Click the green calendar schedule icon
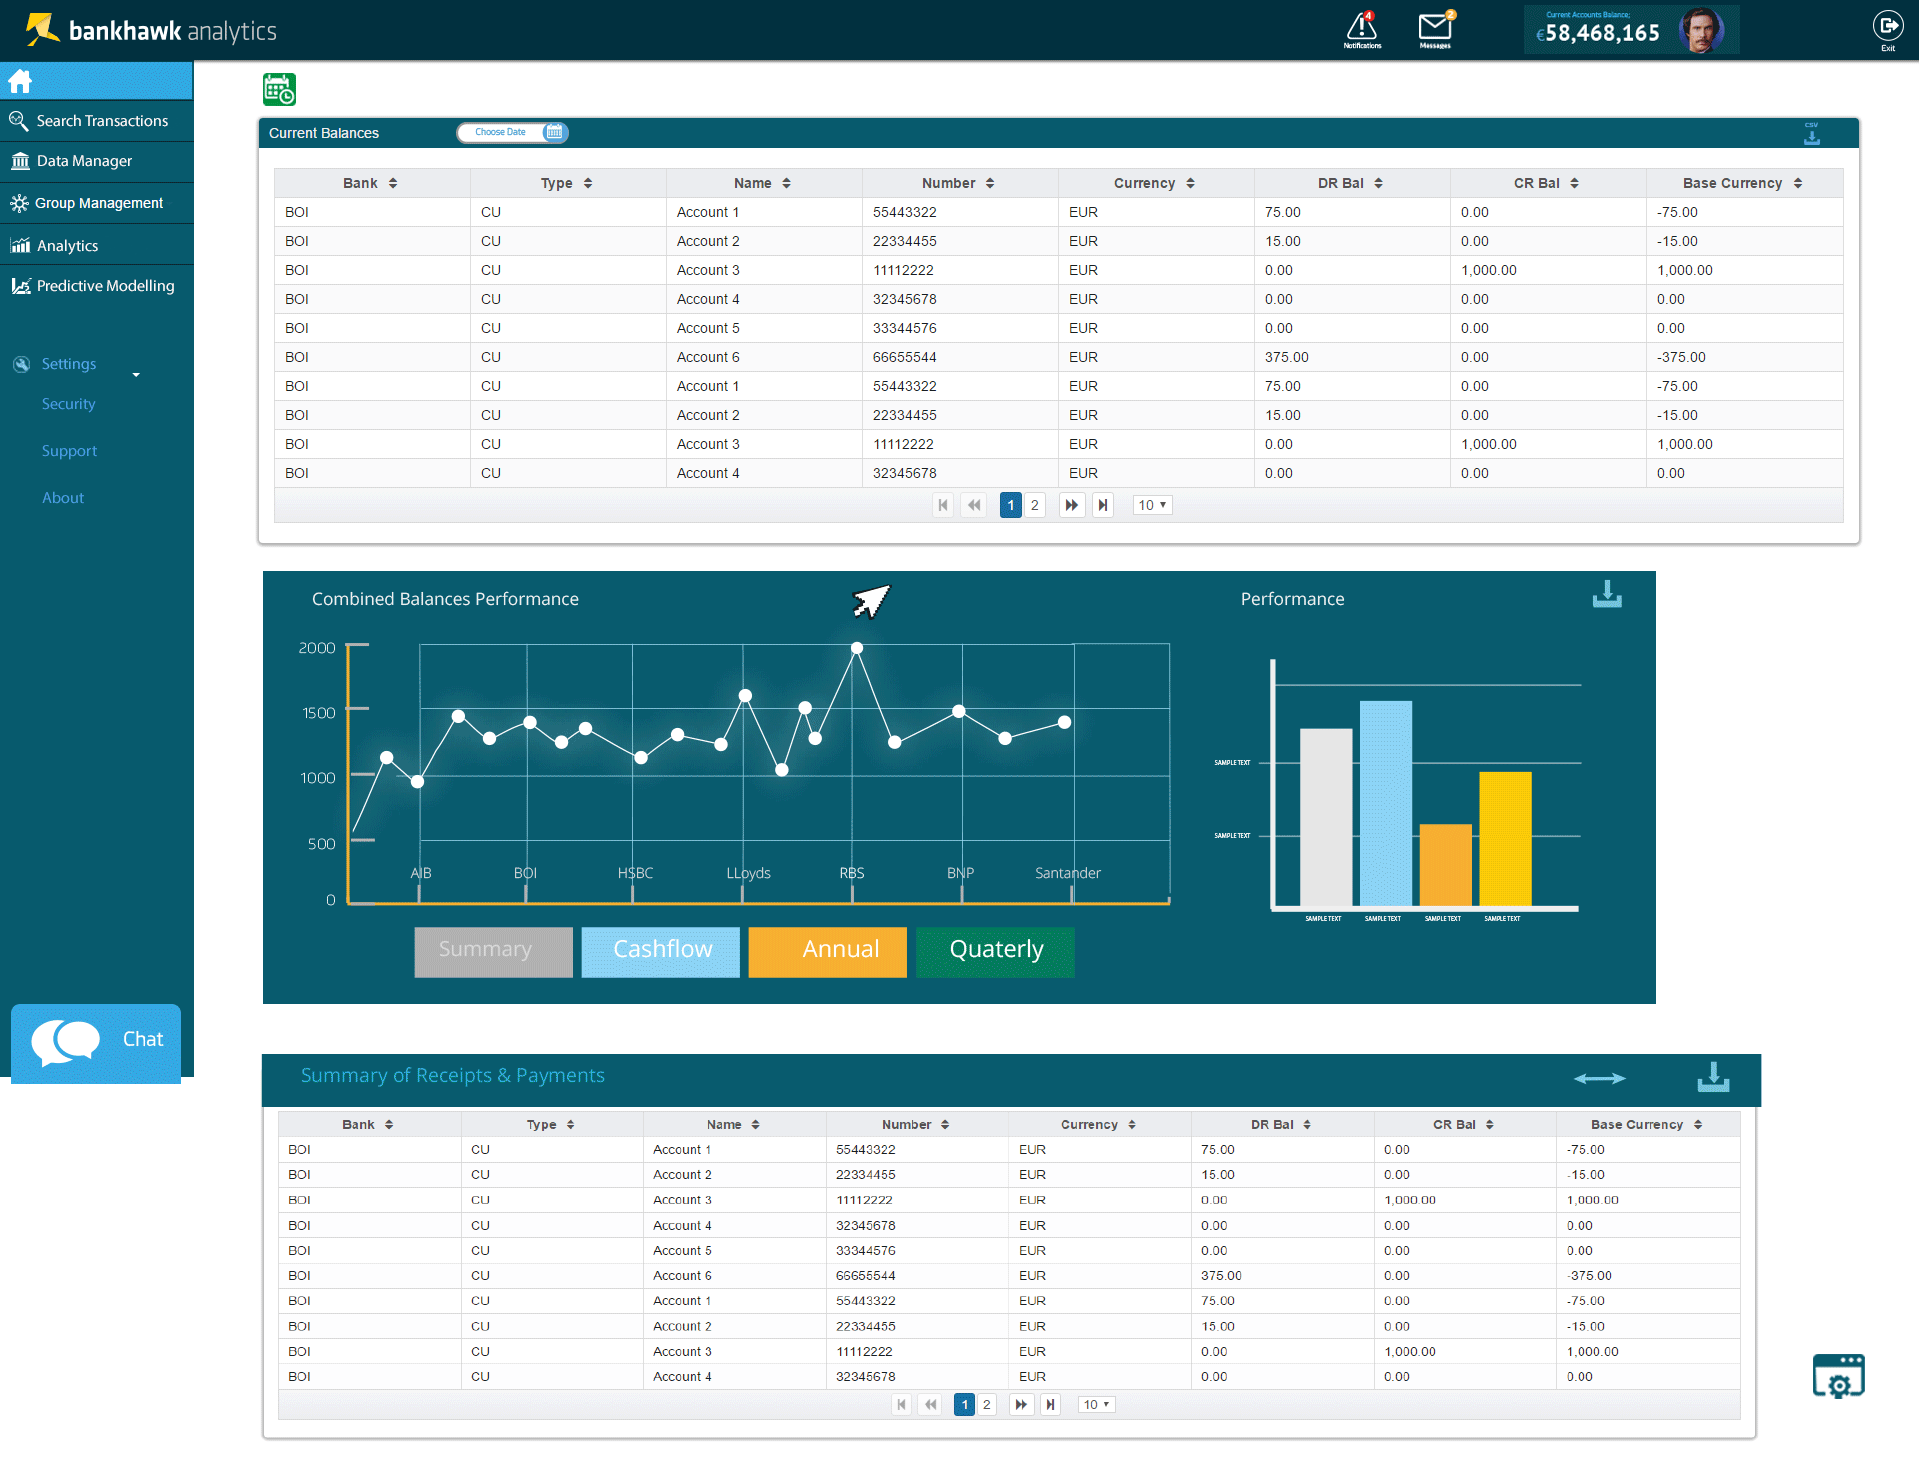 coord(279,90)
